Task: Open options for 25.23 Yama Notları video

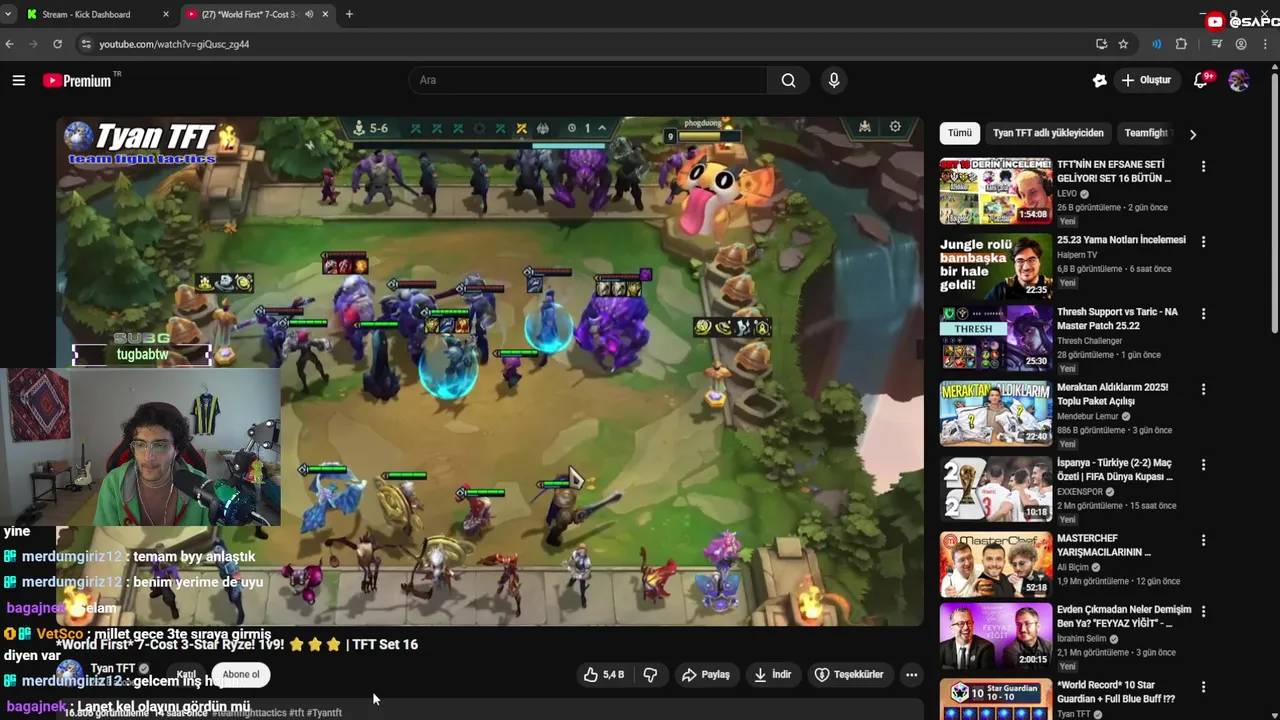Action: [x=1203, y=242]
